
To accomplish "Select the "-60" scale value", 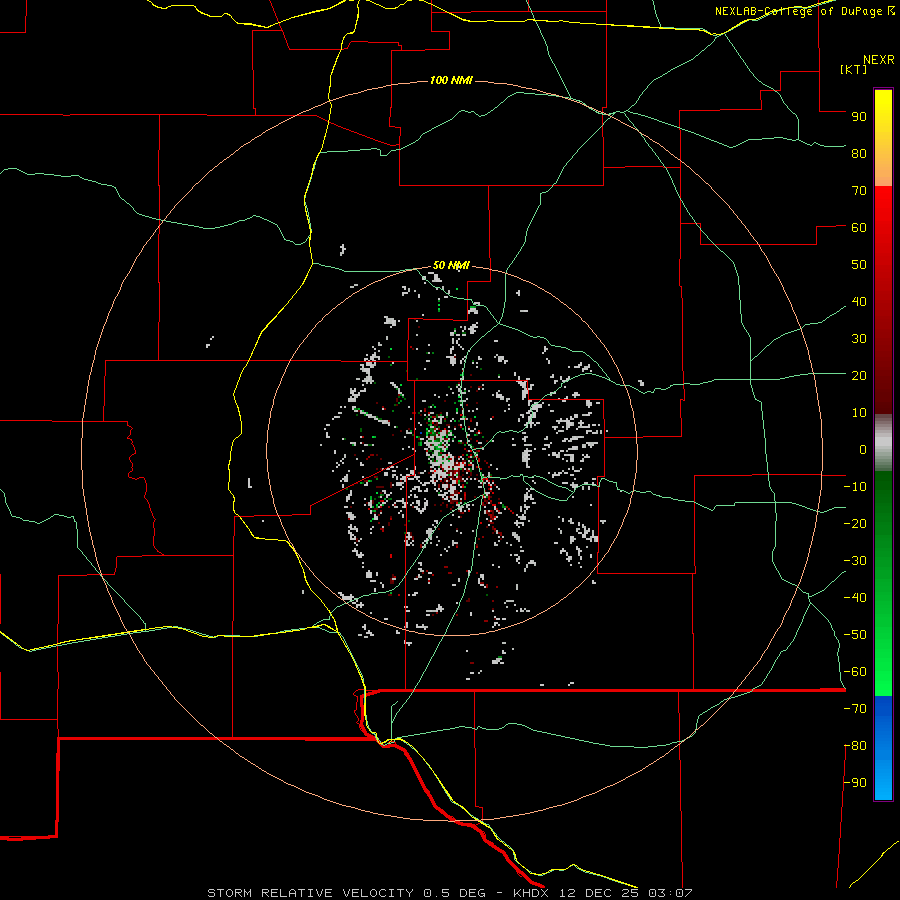I will 855,672.
